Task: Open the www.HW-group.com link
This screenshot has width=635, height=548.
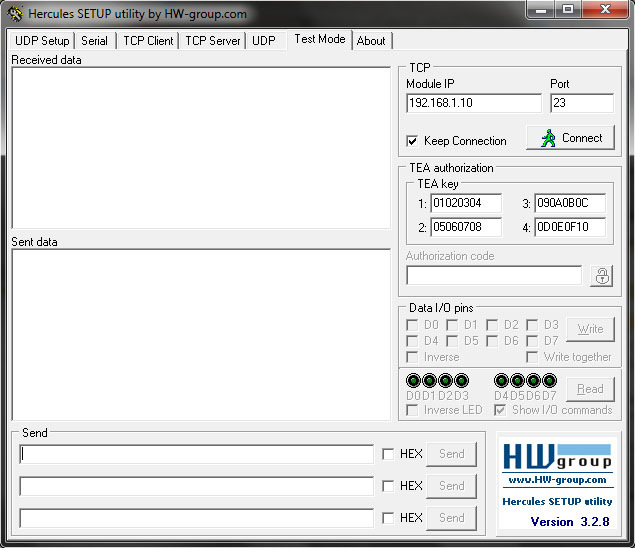Action: (x=557, y=480)
